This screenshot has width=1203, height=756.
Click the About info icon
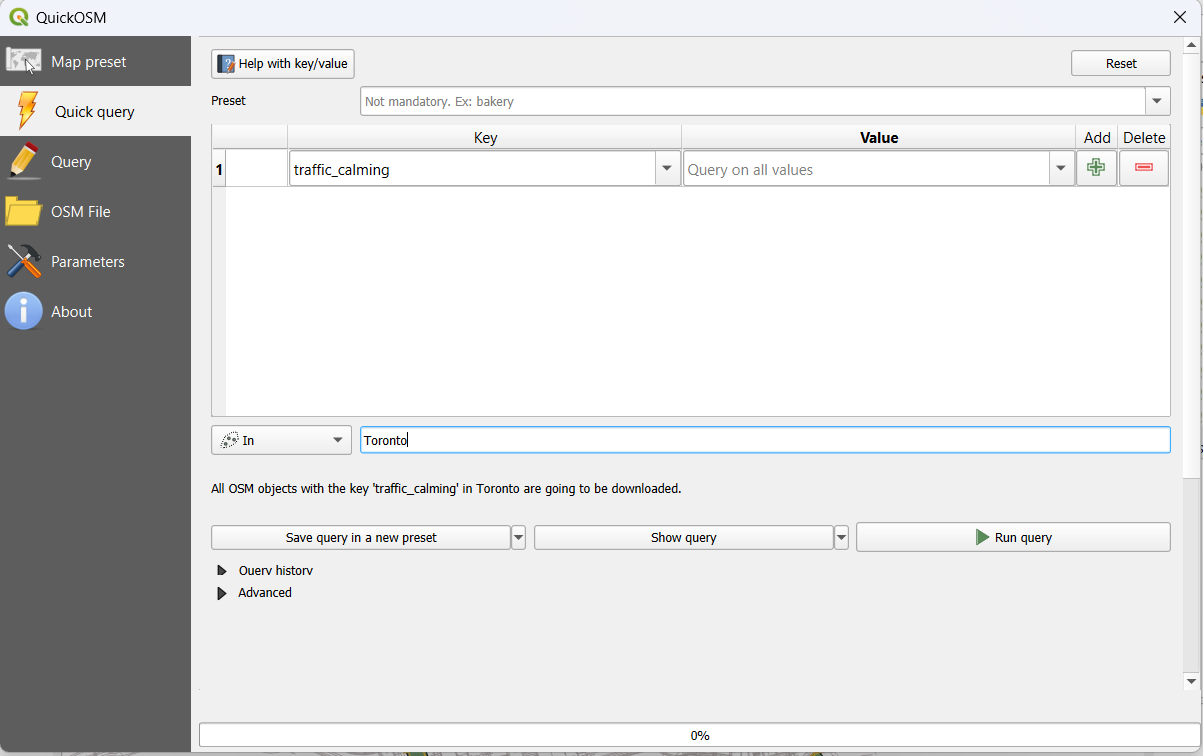[x=24, y=311]
